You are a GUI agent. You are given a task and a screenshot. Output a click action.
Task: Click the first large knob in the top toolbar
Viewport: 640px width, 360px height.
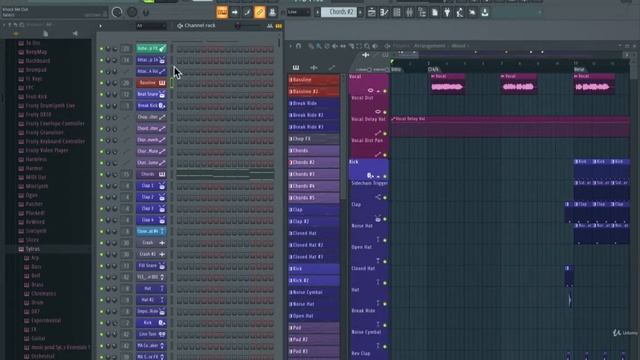[x=117, y=12]
